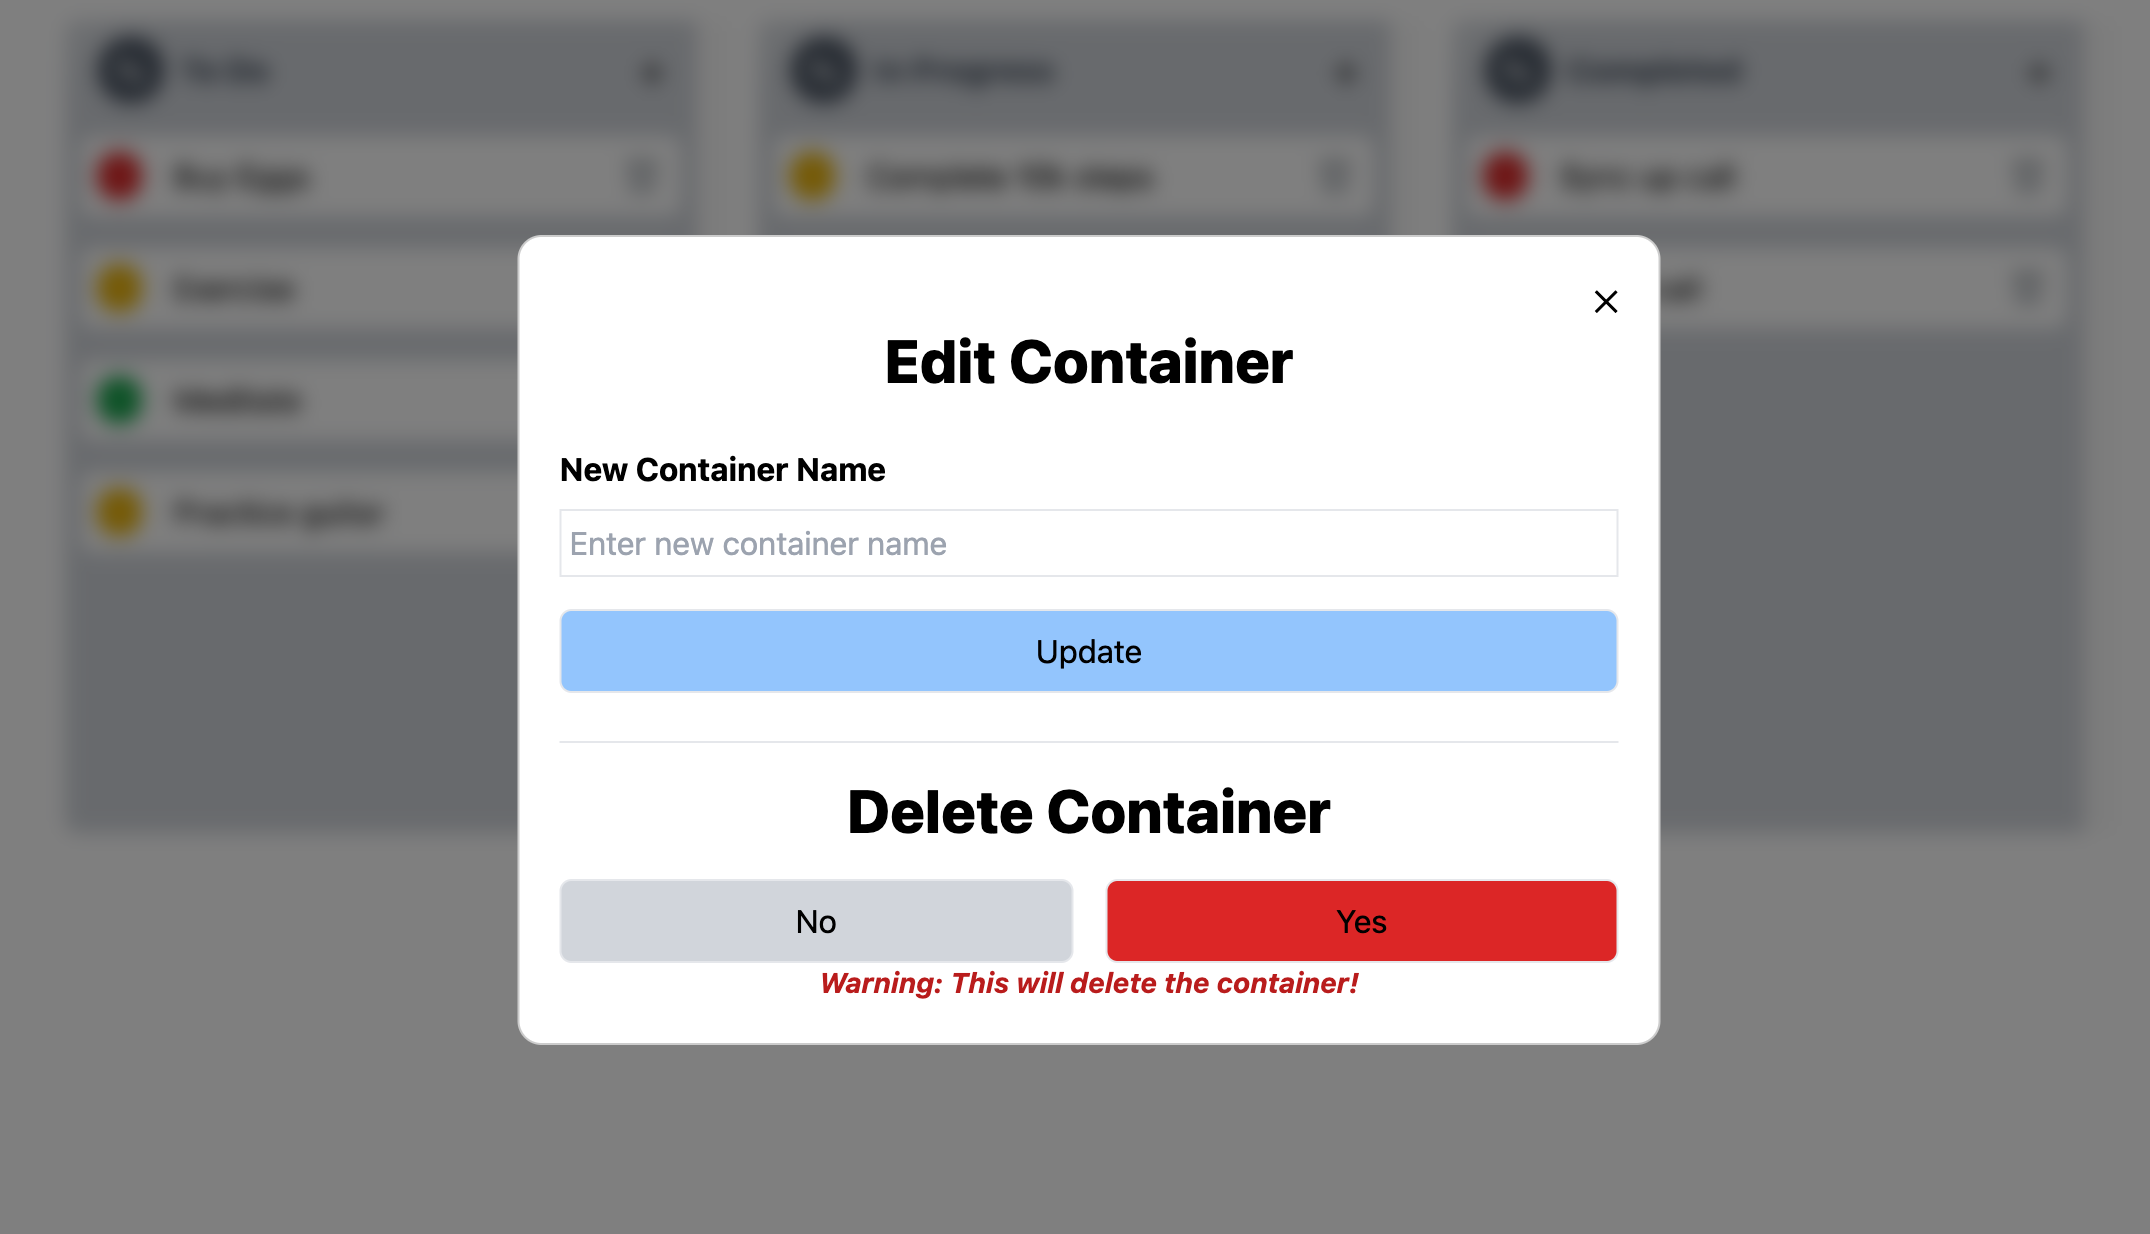Click the To Do column's round badge icon
The height and width of the screenshot is (1234, 2150).
pyautogui.click(x=130, y=70)
